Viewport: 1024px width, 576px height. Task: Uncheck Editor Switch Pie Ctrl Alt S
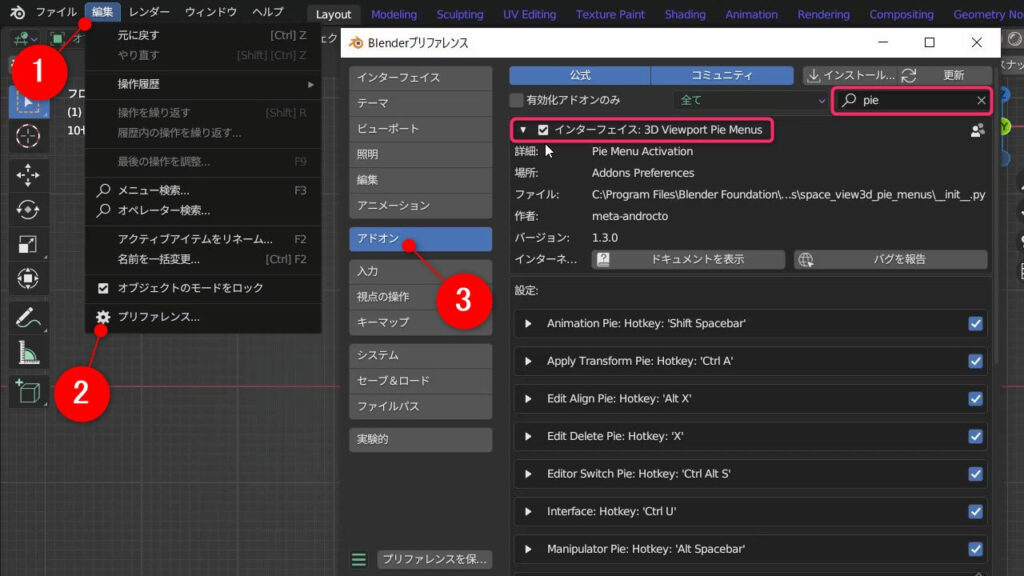(x=975, y=474)
